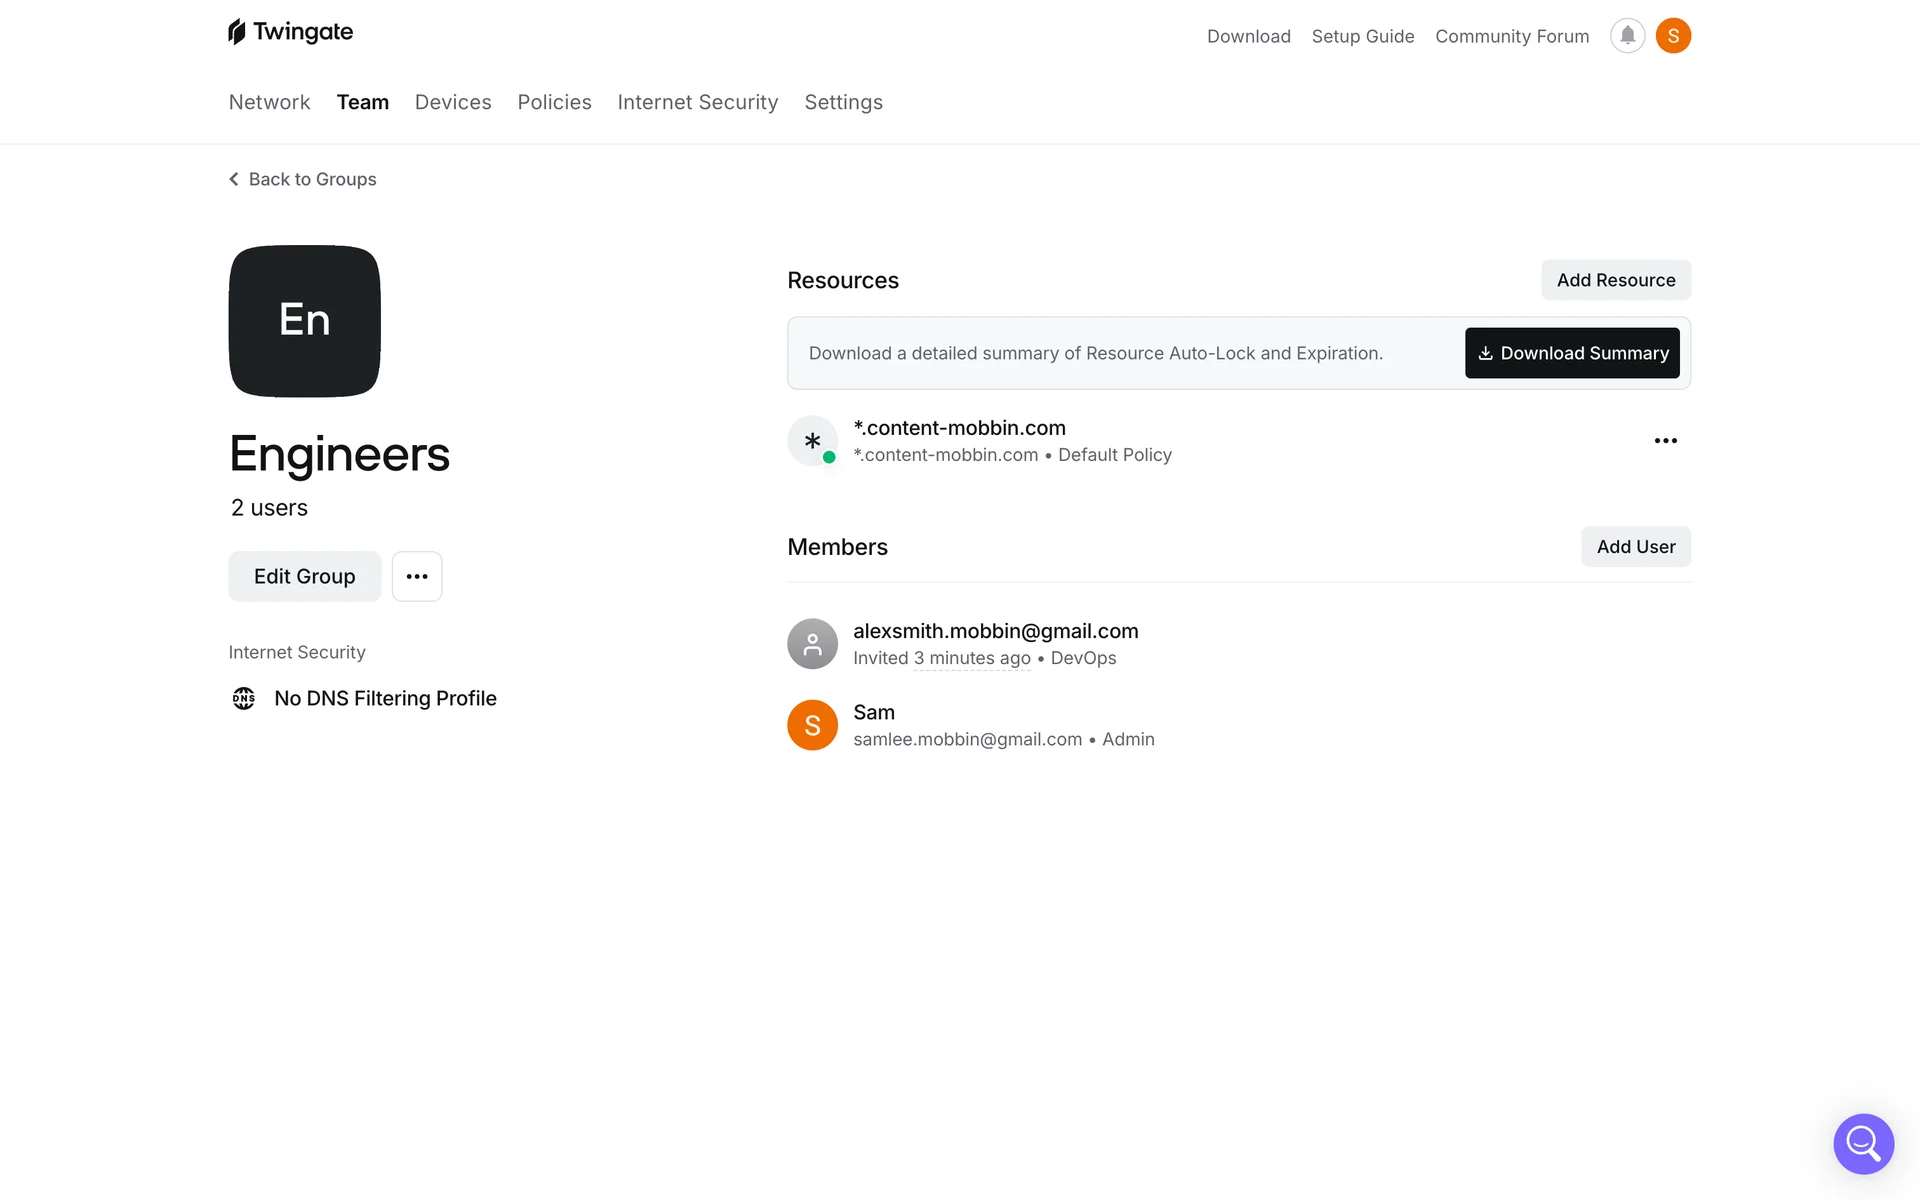
Task: Open the Community Forum link
Action: point(1512,36)
